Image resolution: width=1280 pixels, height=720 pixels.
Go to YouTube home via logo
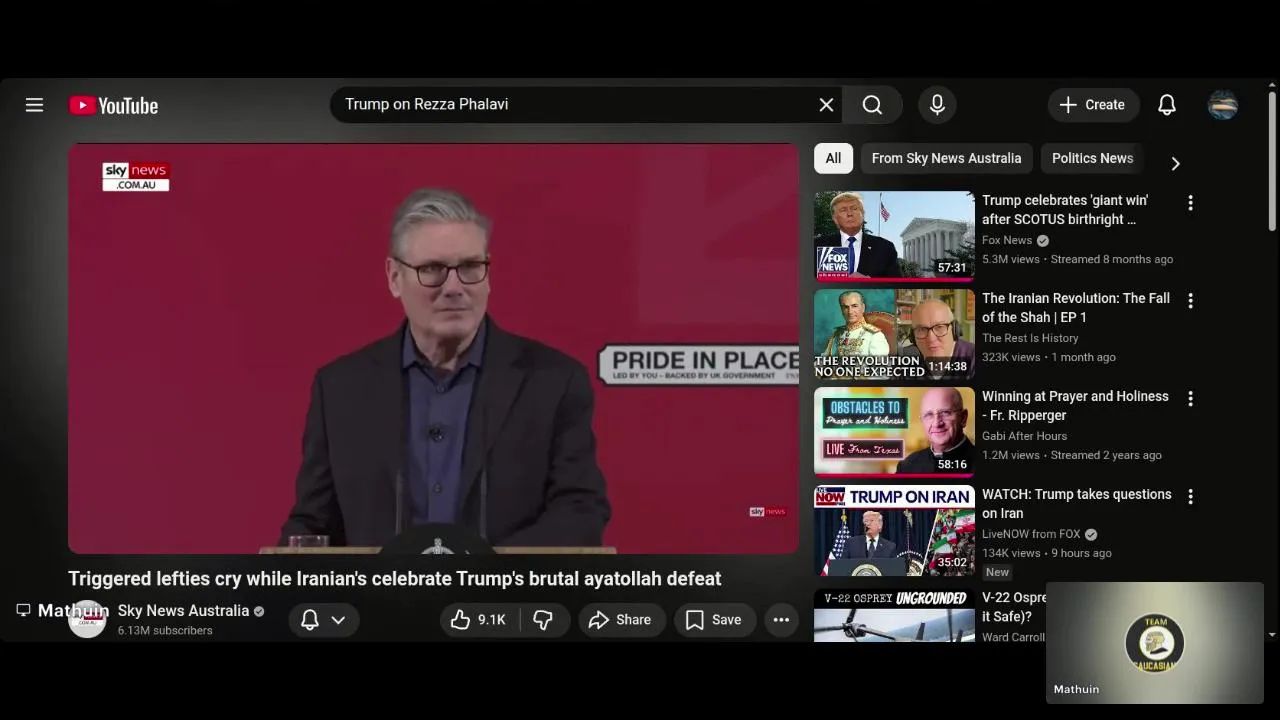coord(113,105)
